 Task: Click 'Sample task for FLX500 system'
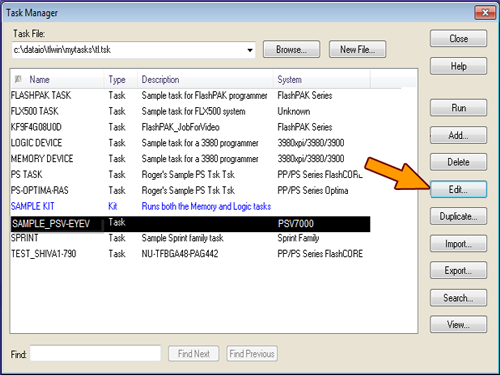click(193, 111)
